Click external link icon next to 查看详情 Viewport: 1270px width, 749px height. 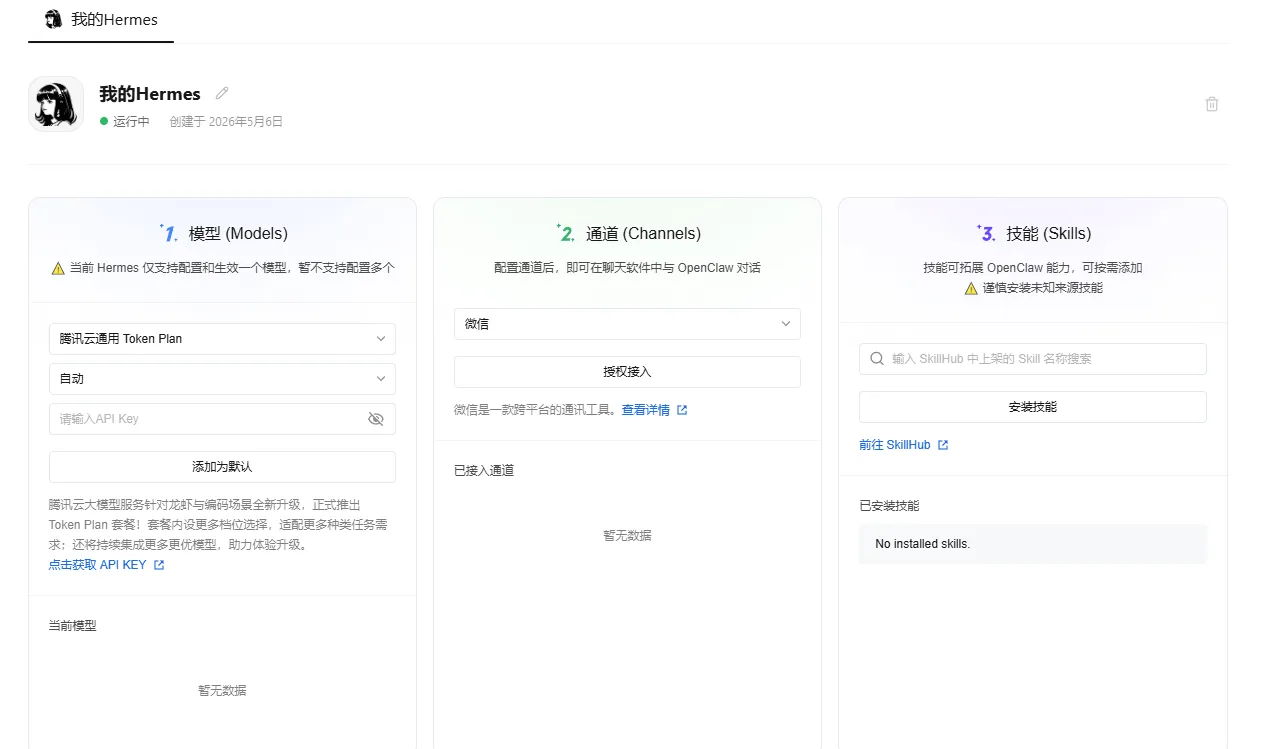tap(682, 410)
